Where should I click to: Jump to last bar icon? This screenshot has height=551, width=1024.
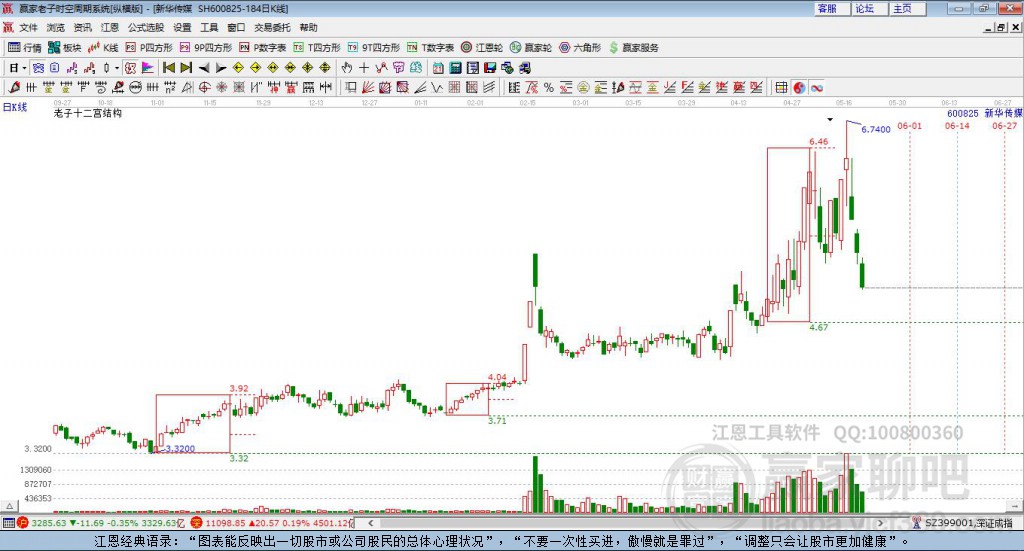click(186, 68)
